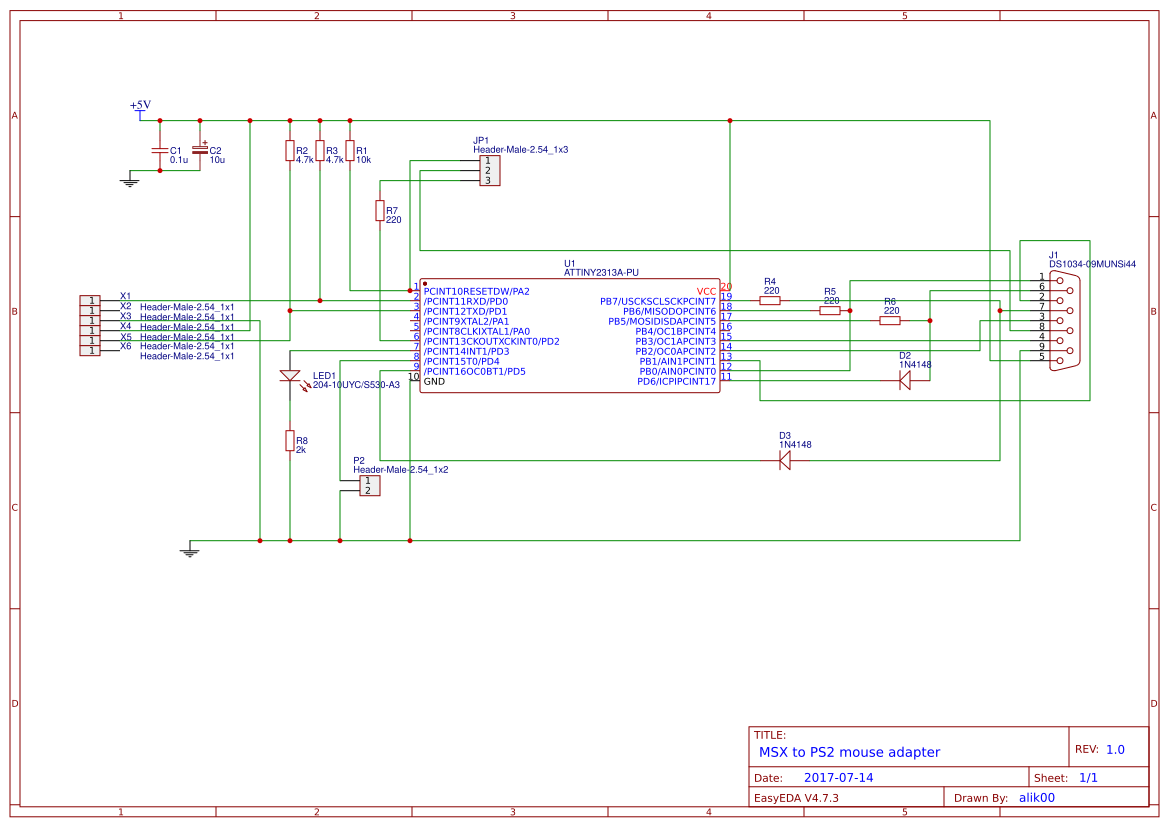
Task: Select the C2 10u polarized capacitor
Action: click(200, 150)
